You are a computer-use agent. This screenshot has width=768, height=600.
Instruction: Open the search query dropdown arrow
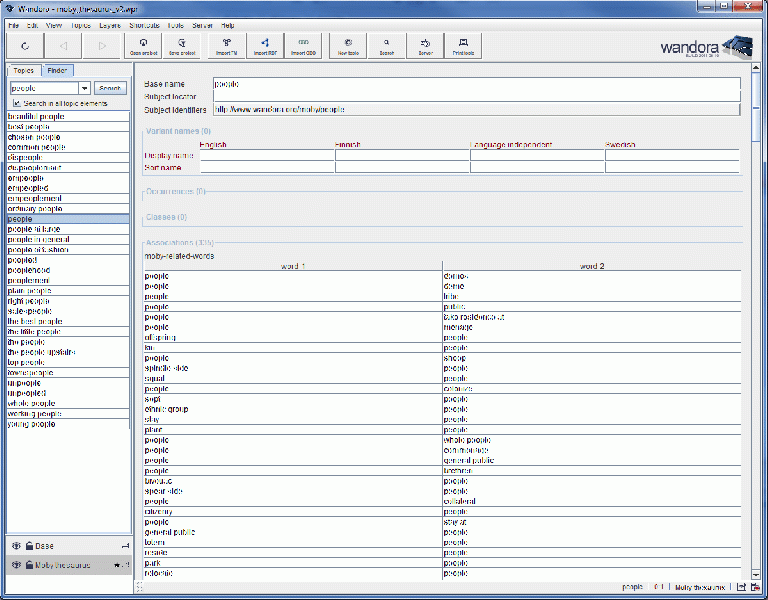pyautogui.click(x=85, y=88)
